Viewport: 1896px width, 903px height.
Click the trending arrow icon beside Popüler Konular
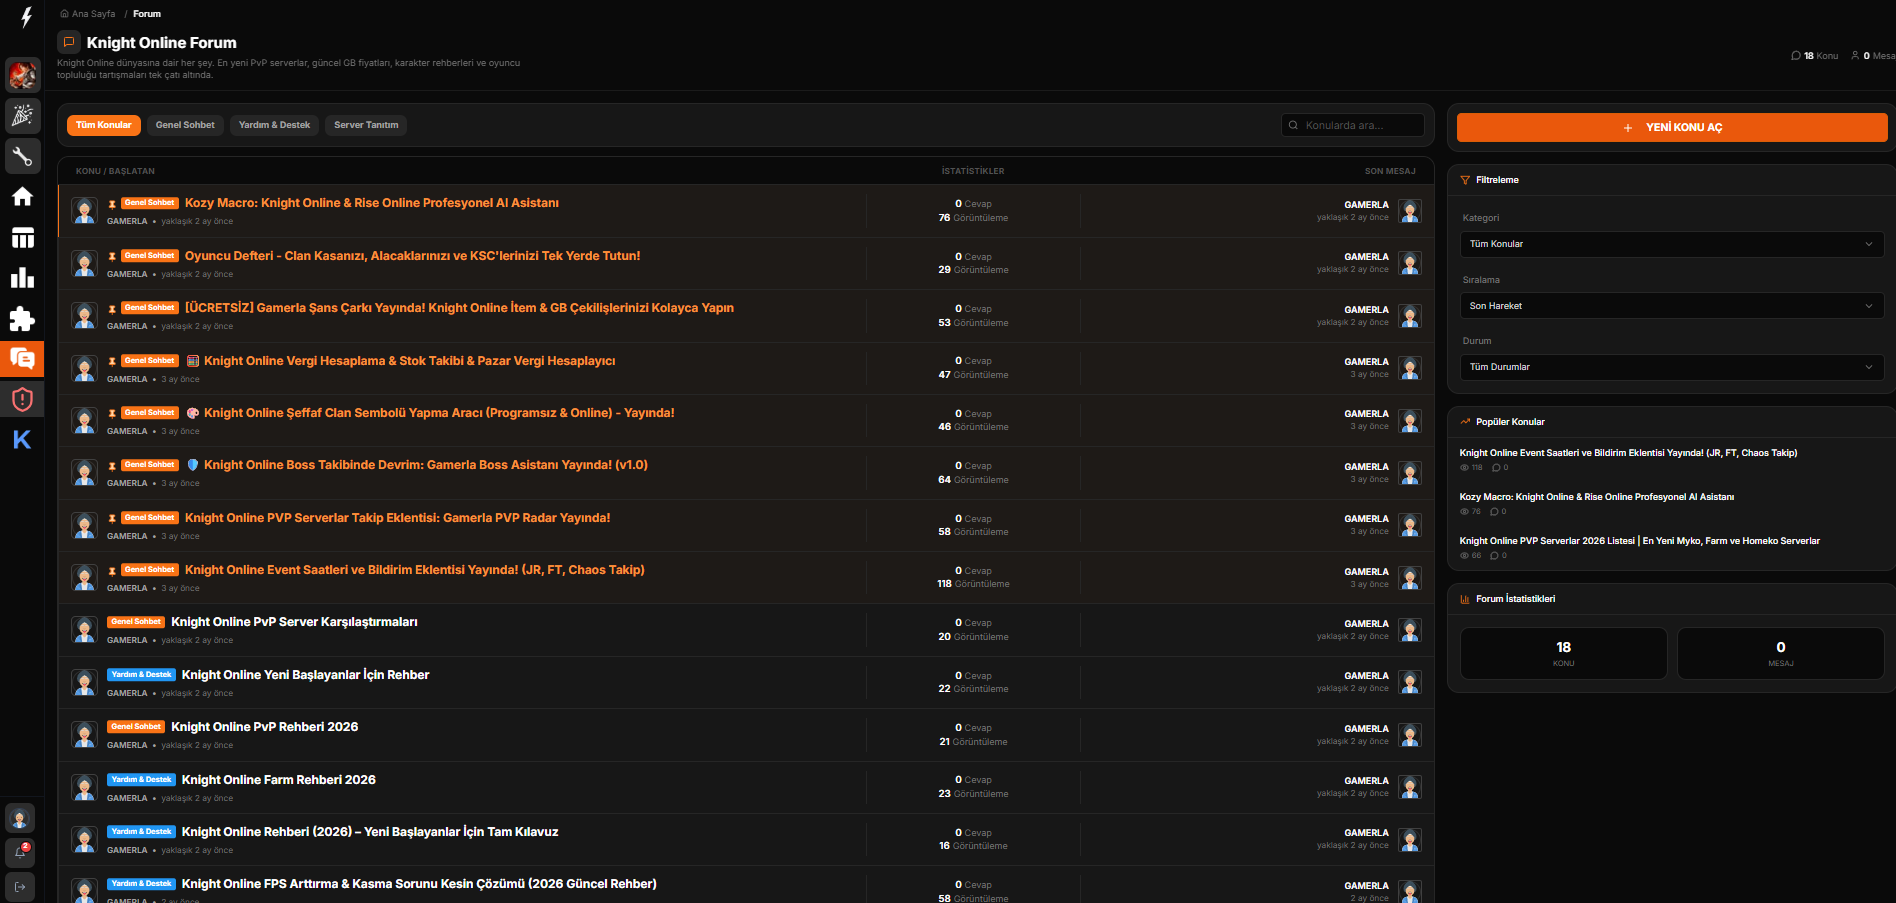(1465, 422)
